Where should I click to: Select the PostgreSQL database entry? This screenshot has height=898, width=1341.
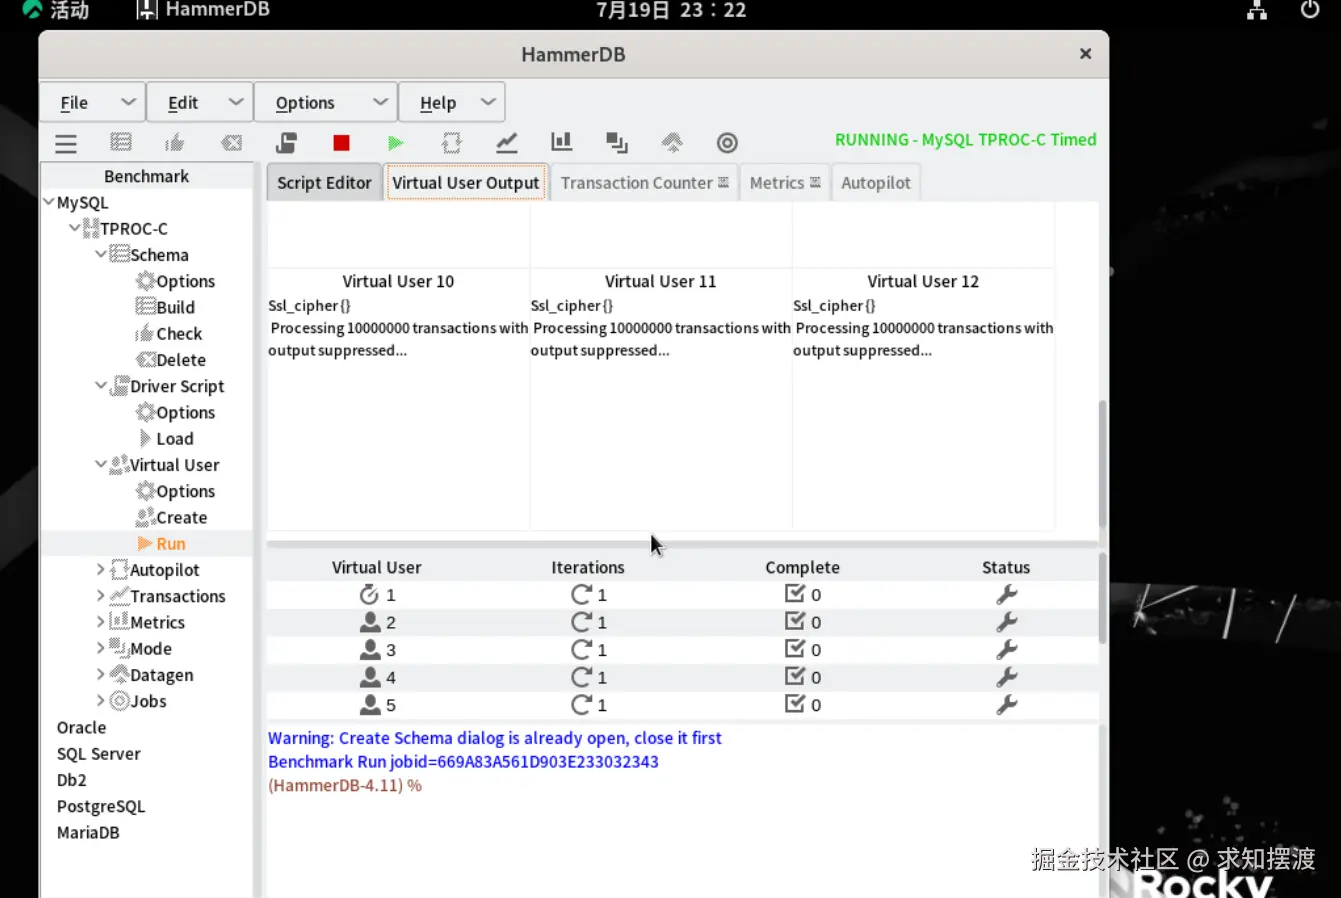[101, 806]
